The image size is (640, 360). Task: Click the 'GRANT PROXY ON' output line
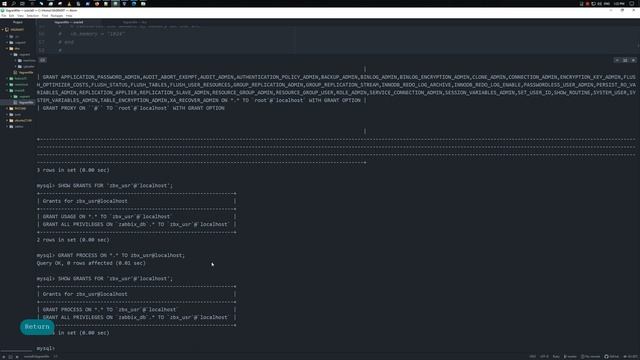click(131, 108)
